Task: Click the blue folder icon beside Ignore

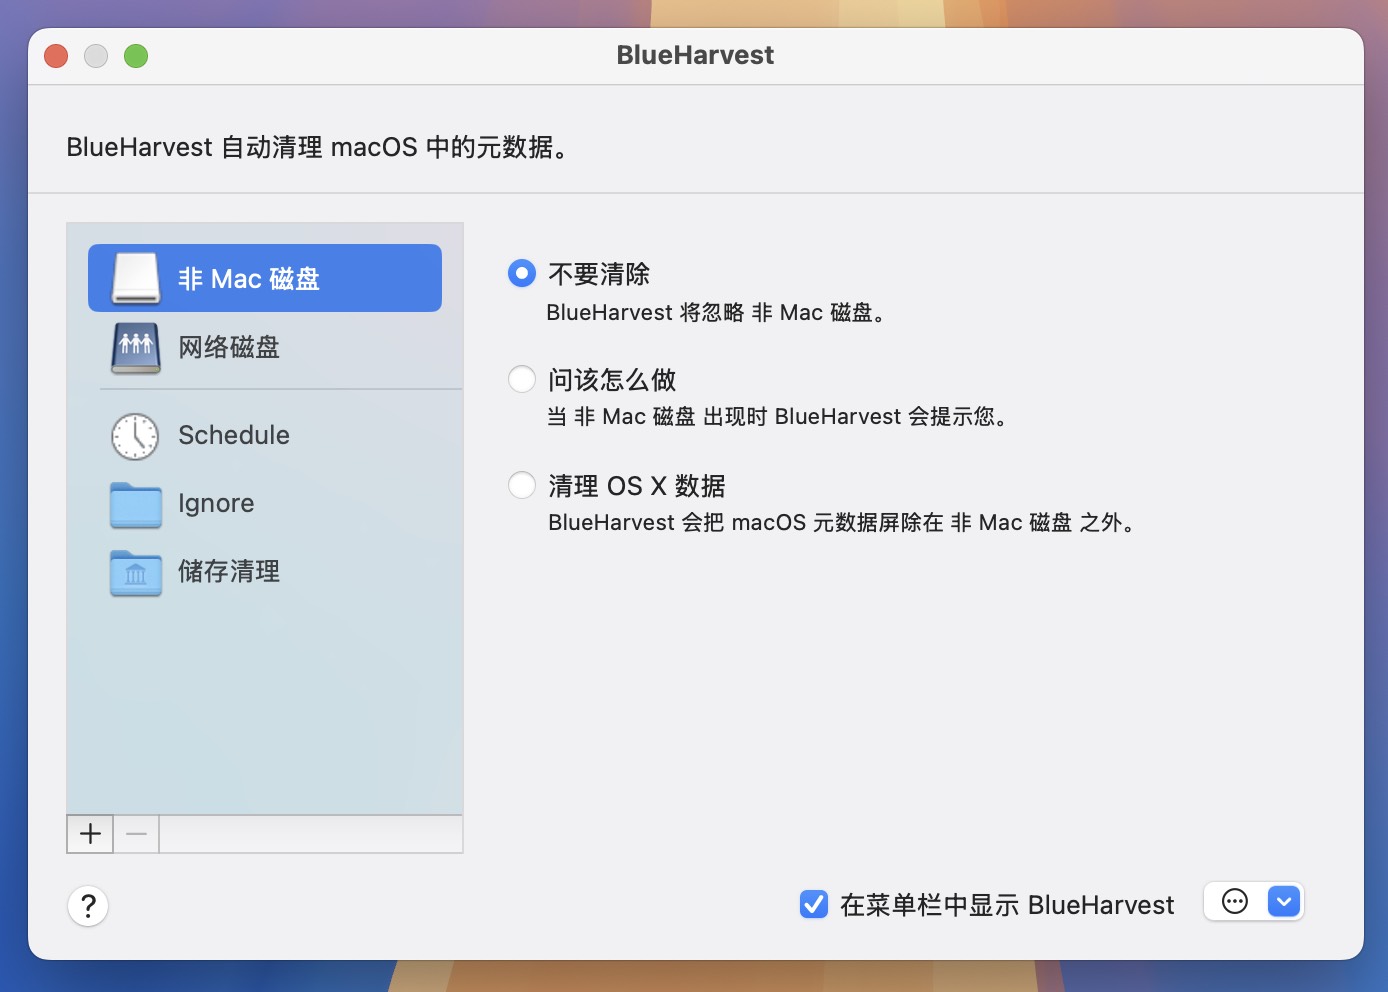Action: point(135,505)
